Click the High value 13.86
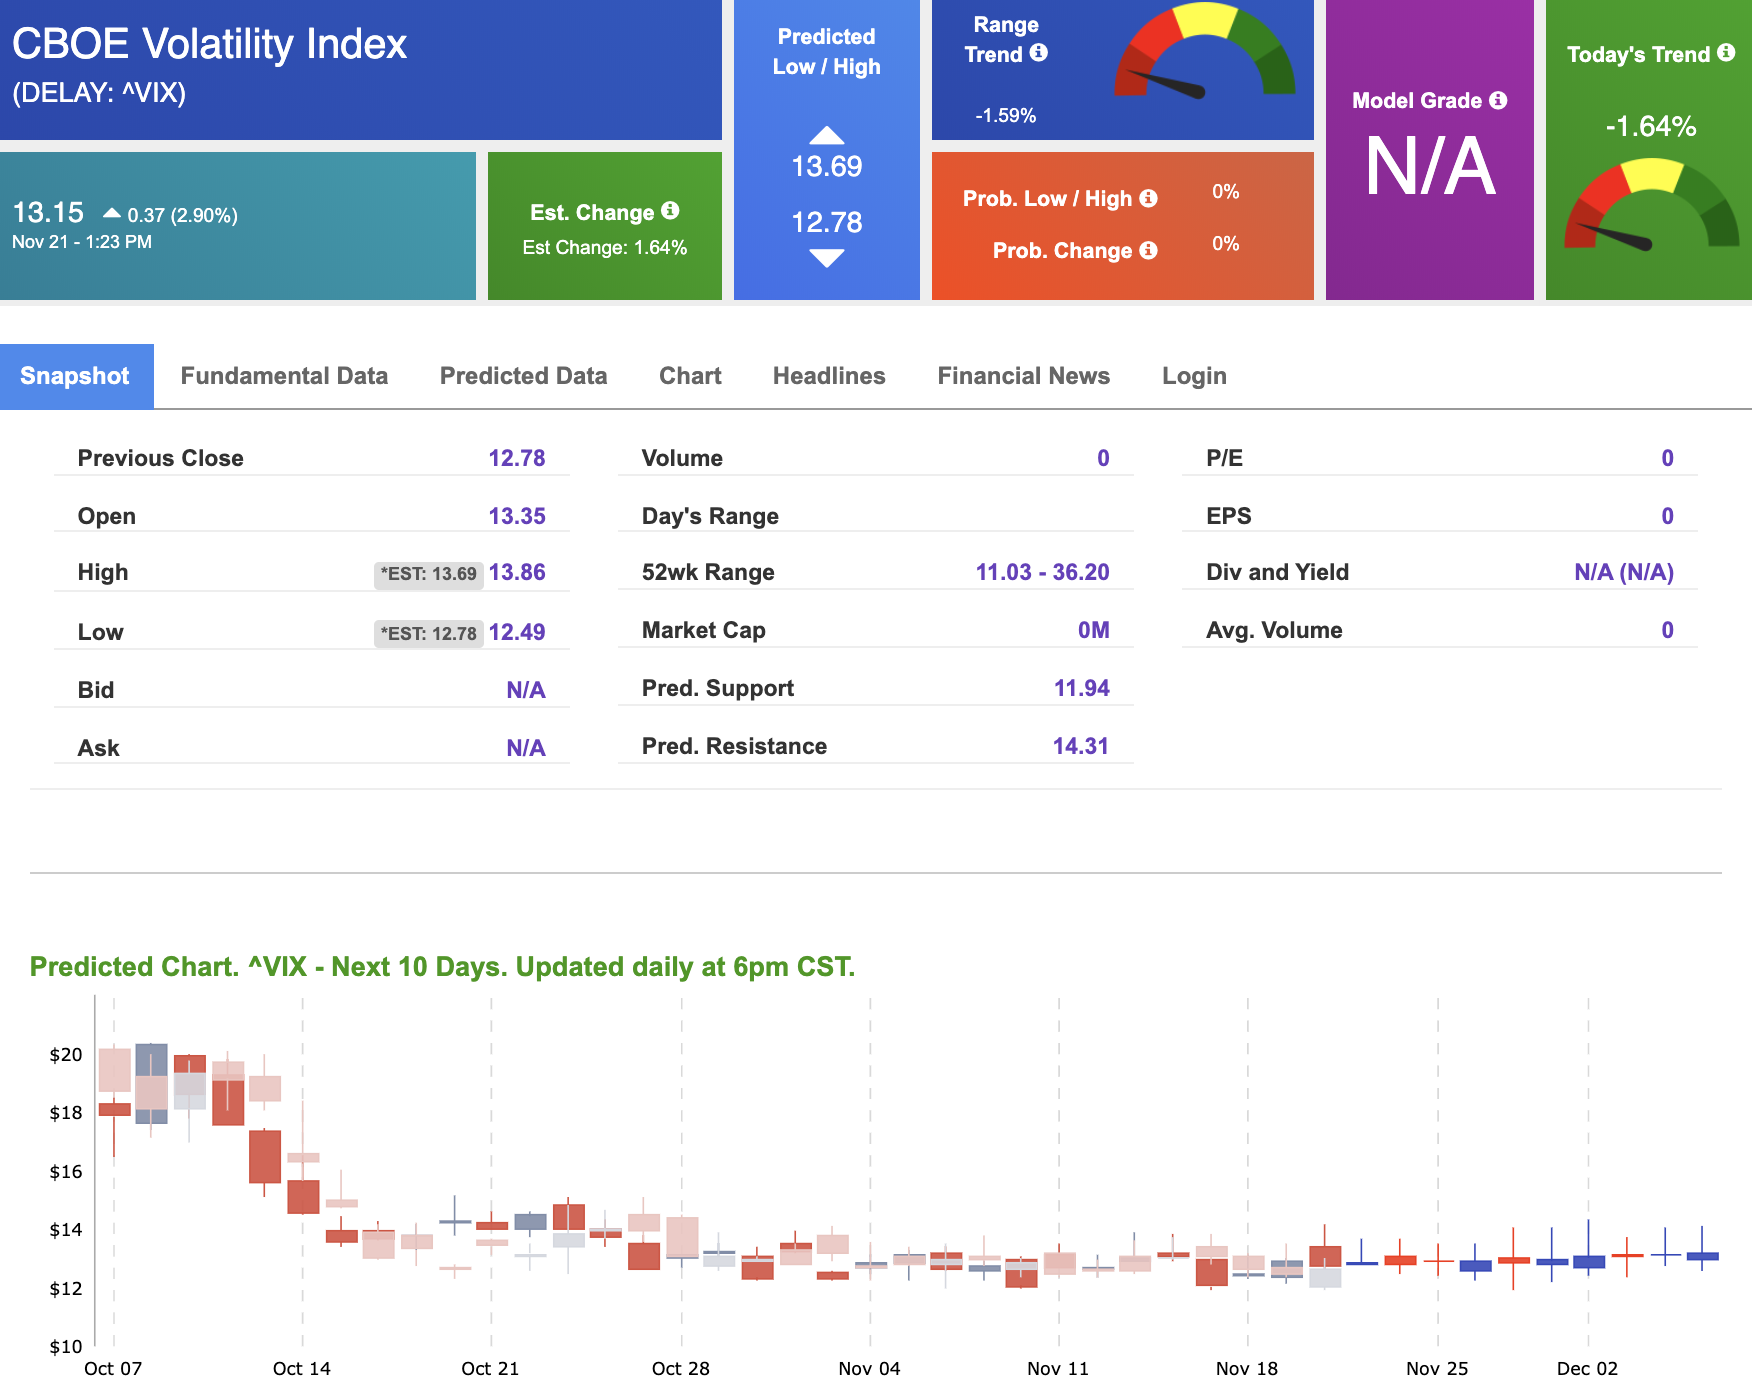 [517, 572]
